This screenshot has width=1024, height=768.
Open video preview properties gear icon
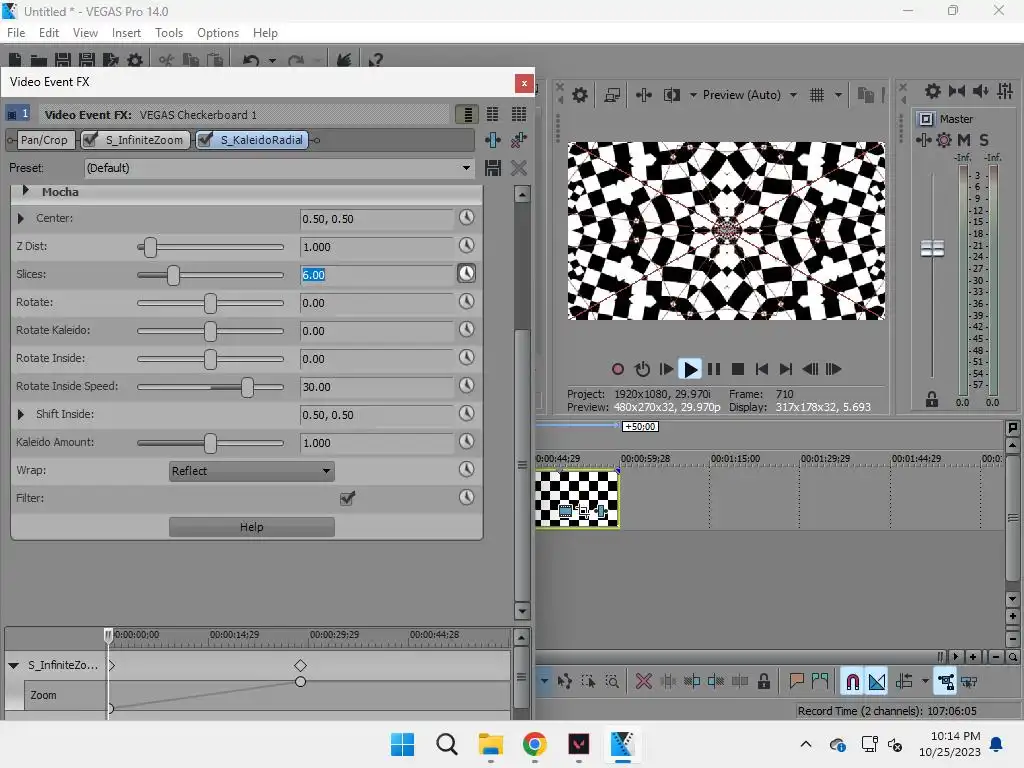click(x=579, y=95)
